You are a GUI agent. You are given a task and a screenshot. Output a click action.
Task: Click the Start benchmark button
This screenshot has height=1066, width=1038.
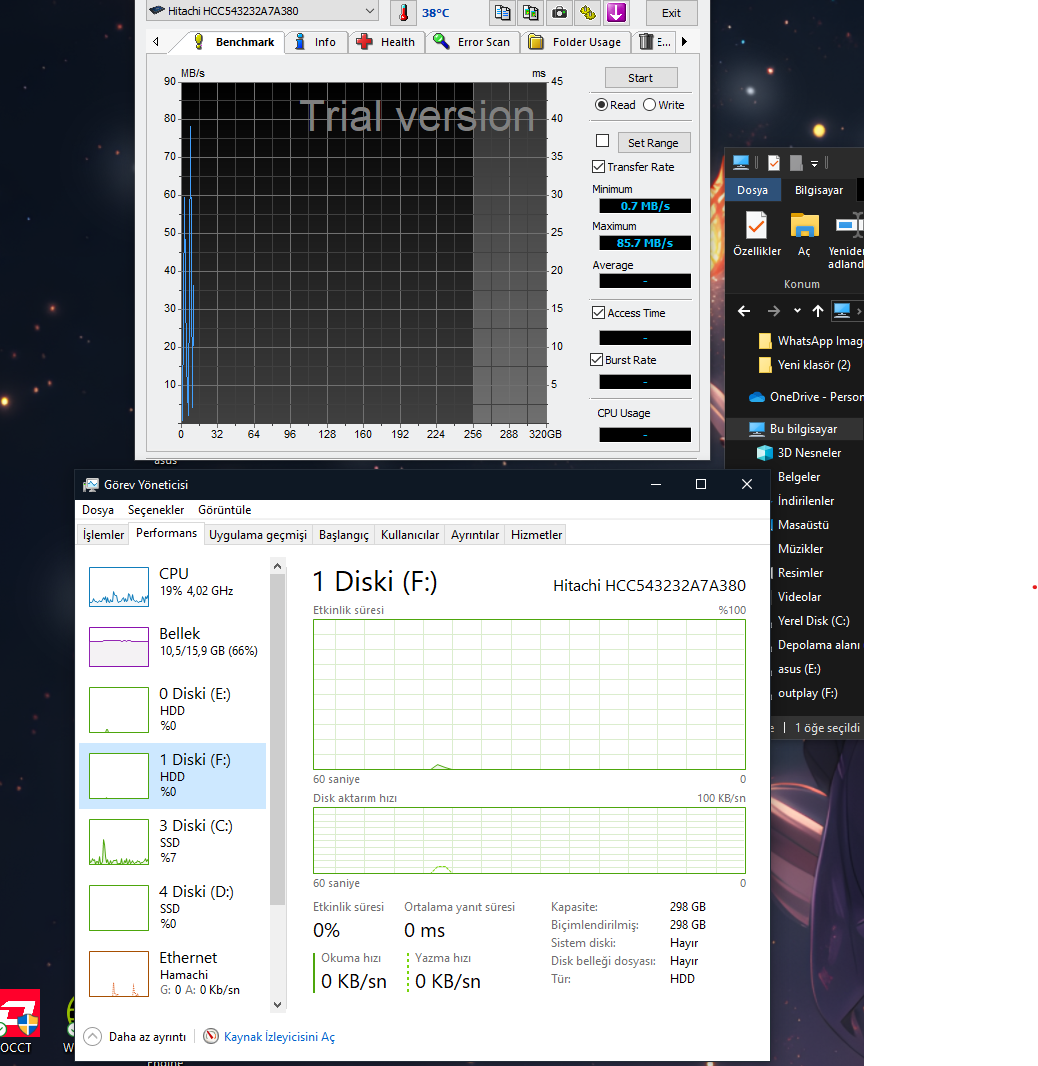[640, 78]
